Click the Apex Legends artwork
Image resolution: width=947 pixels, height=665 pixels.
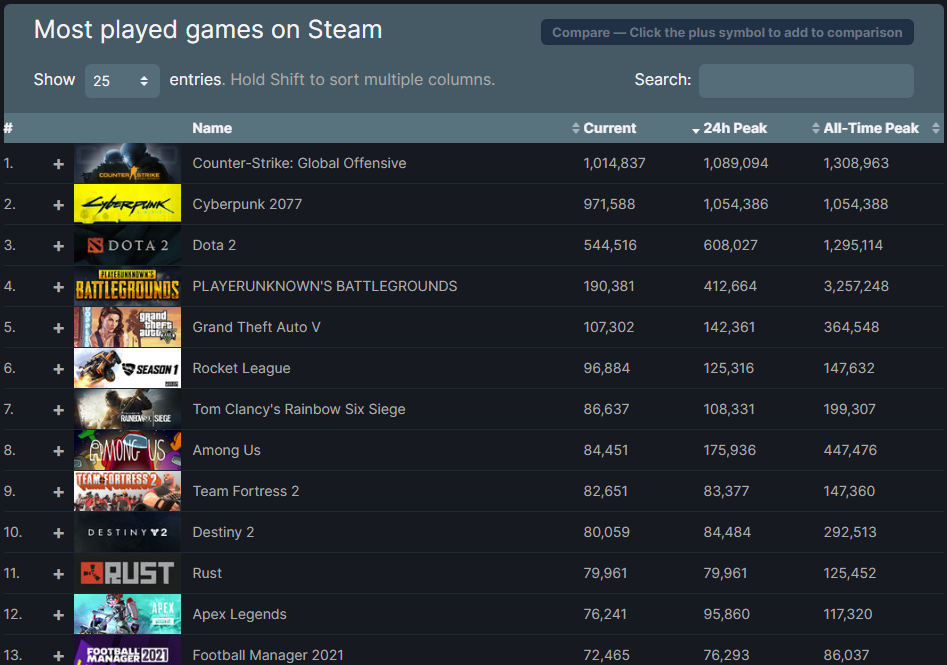coord(127,614)
